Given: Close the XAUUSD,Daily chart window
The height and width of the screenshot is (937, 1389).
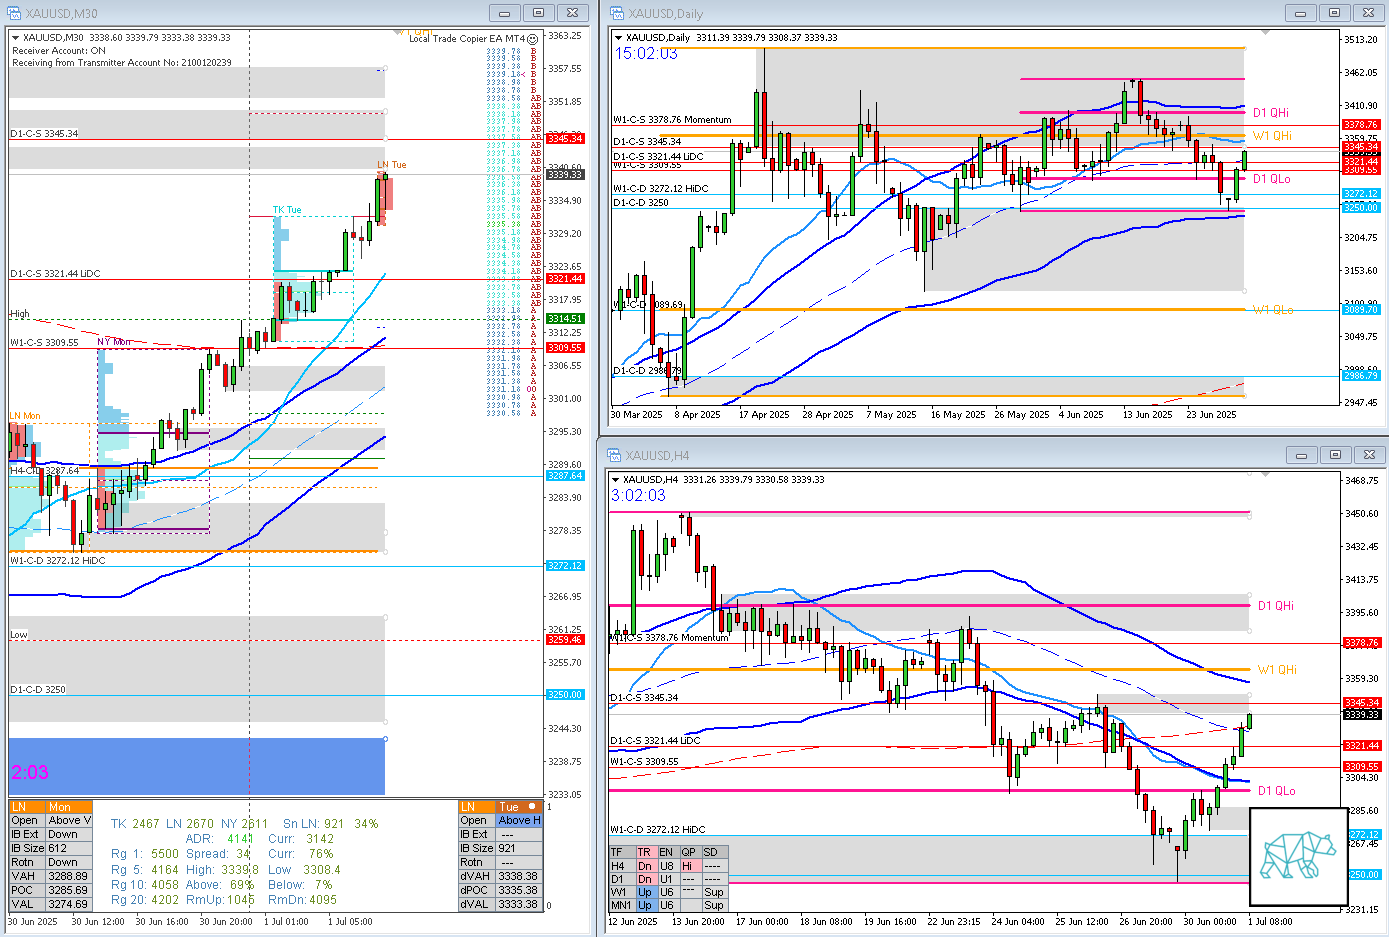Looking at the screenshot, I should [x=1368, y=13].
